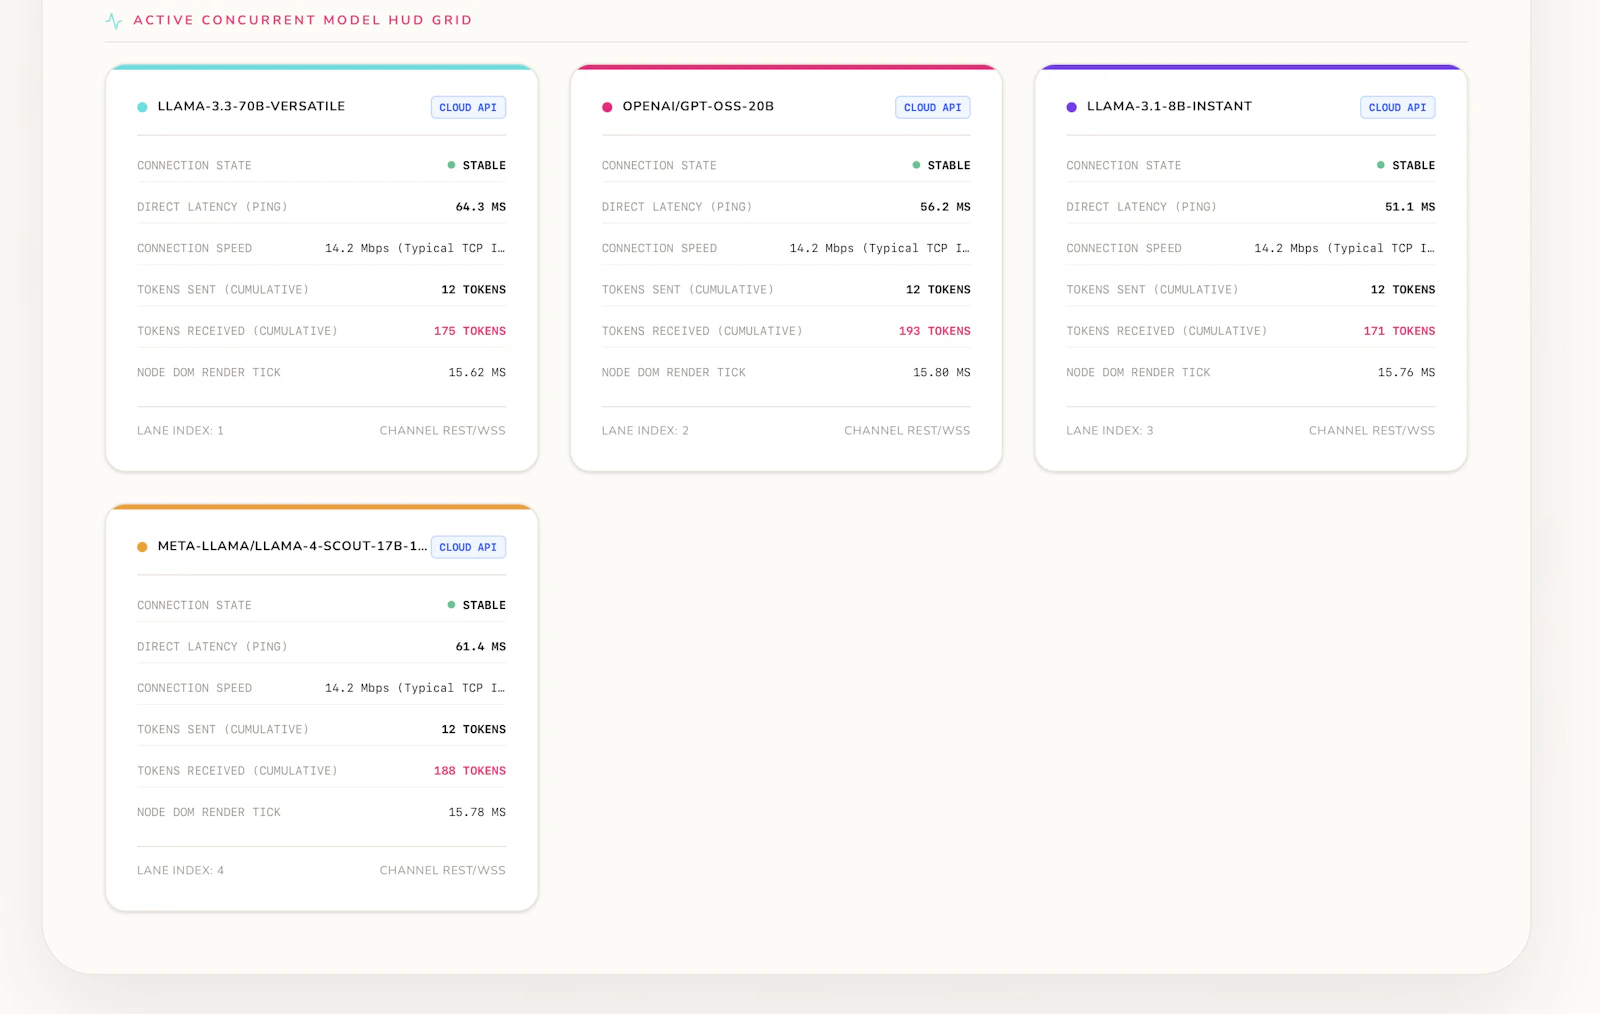The height and width of the screenshot is (1014, 1600).
Task: Click the Tokens Sent (Cumulative) label in the LLAMA-3.1-8B-INSTANT card
Action: coord(1152,290)
